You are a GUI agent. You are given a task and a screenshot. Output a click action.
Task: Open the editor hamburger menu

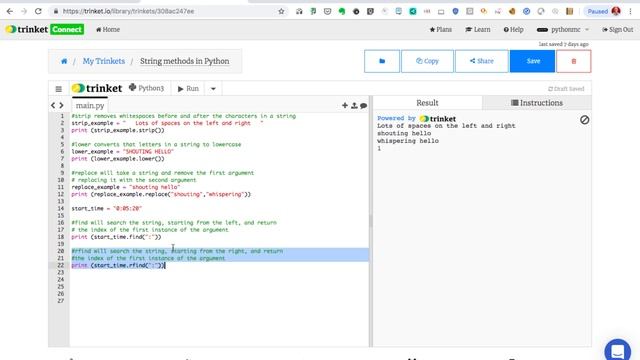pyautogui.click(x=59, y=89)
